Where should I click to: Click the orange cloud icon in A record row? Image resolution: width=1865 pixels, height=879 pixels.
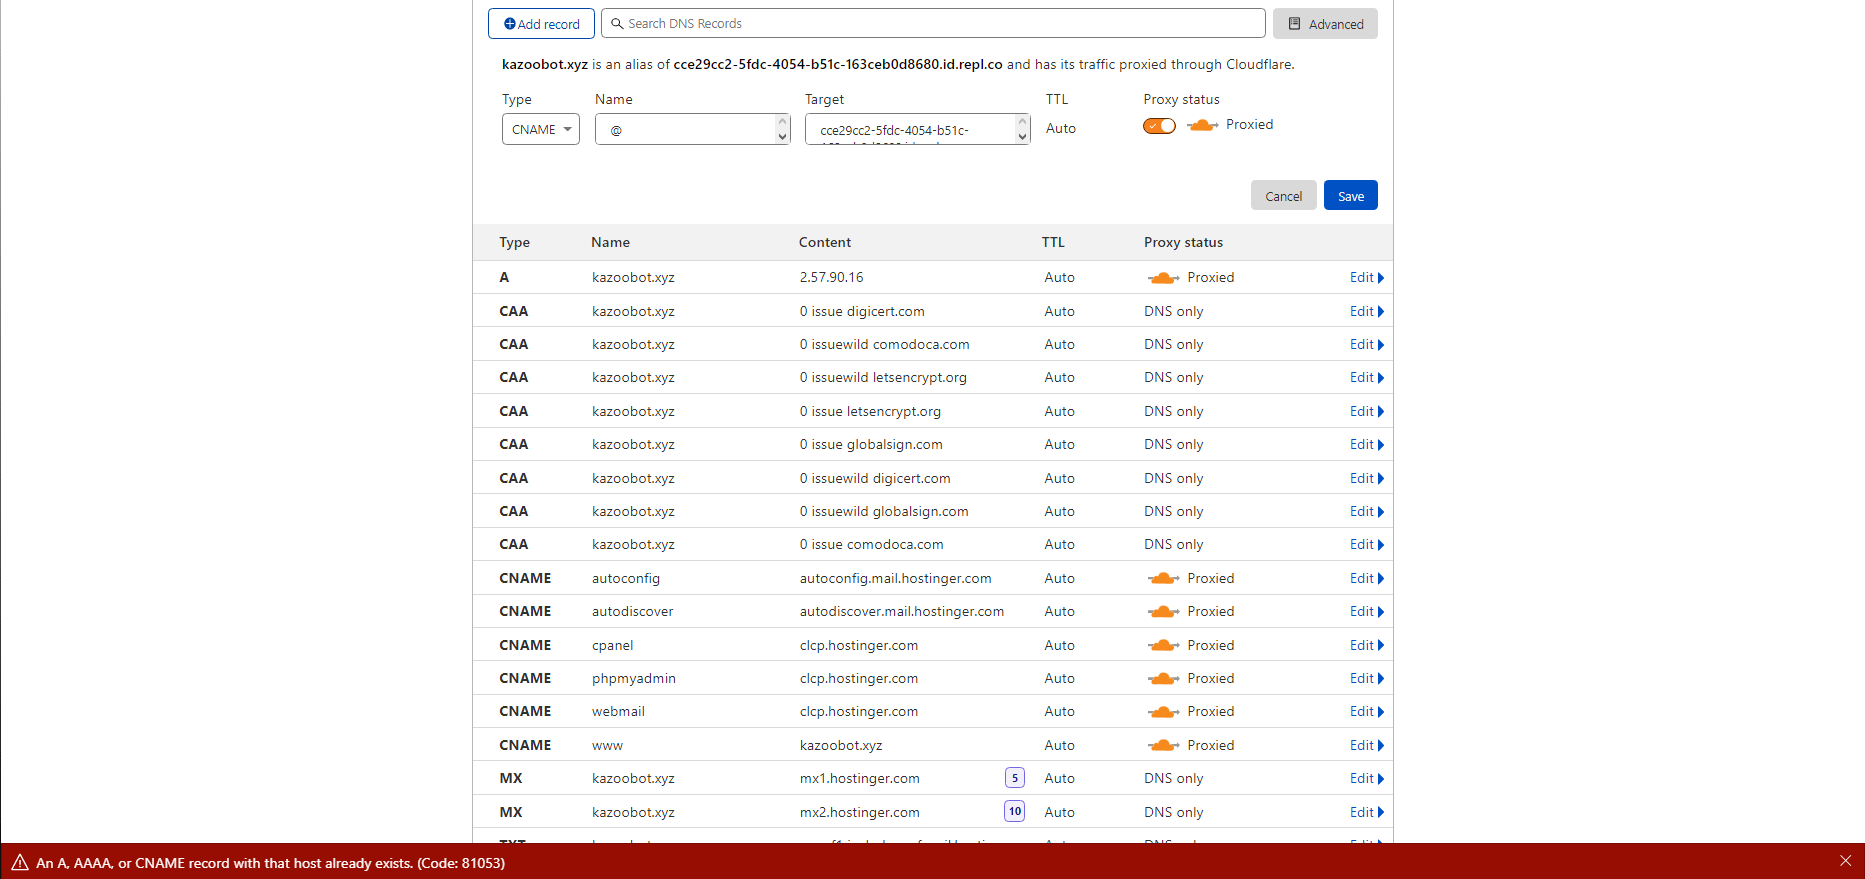(x=1163, y=278)
